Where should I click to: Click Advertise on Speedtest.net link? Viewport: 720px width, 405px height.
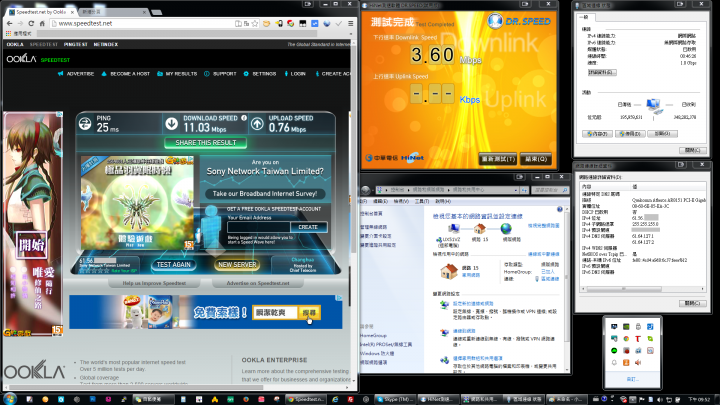[x=258, y=283]
